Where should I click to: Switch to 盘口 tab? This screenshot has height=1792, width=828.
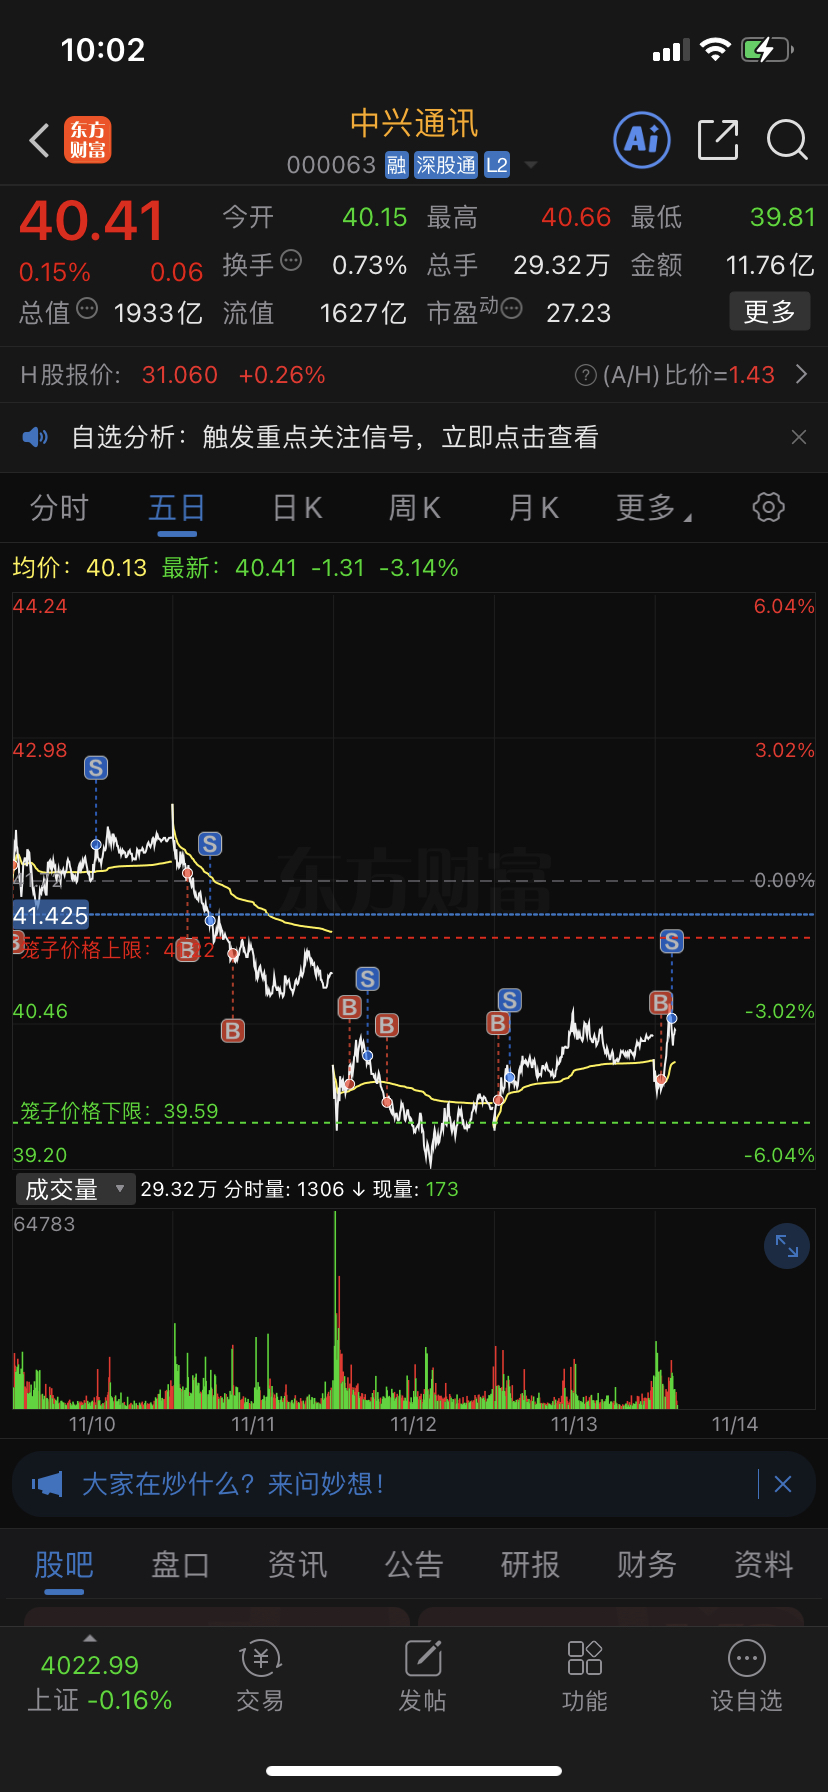click(x=180, y=1564)
